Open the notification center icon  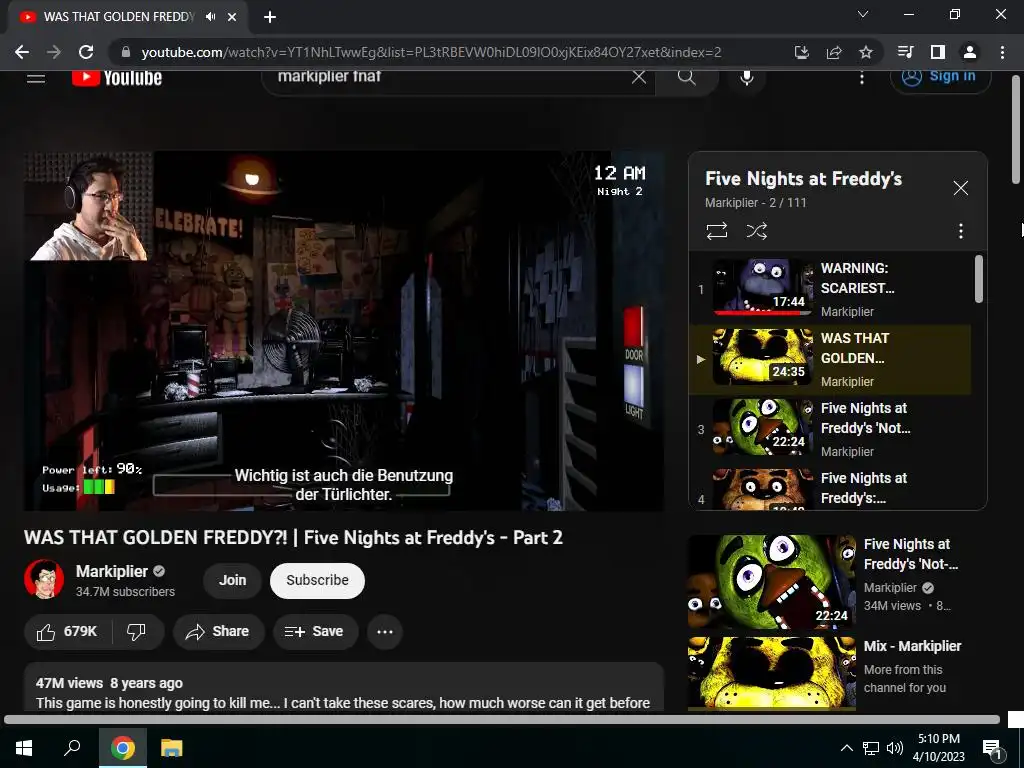991,748
